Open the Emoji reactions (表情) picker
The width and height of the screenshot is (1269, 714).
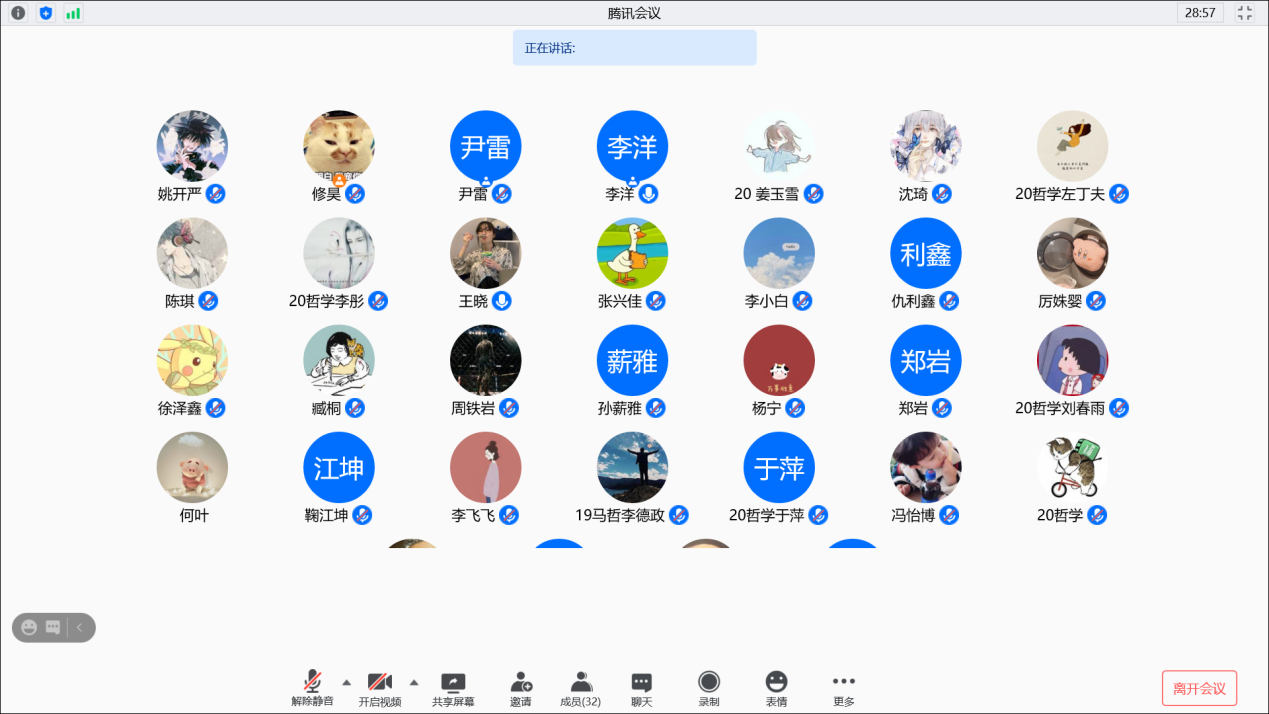point(776,689)
